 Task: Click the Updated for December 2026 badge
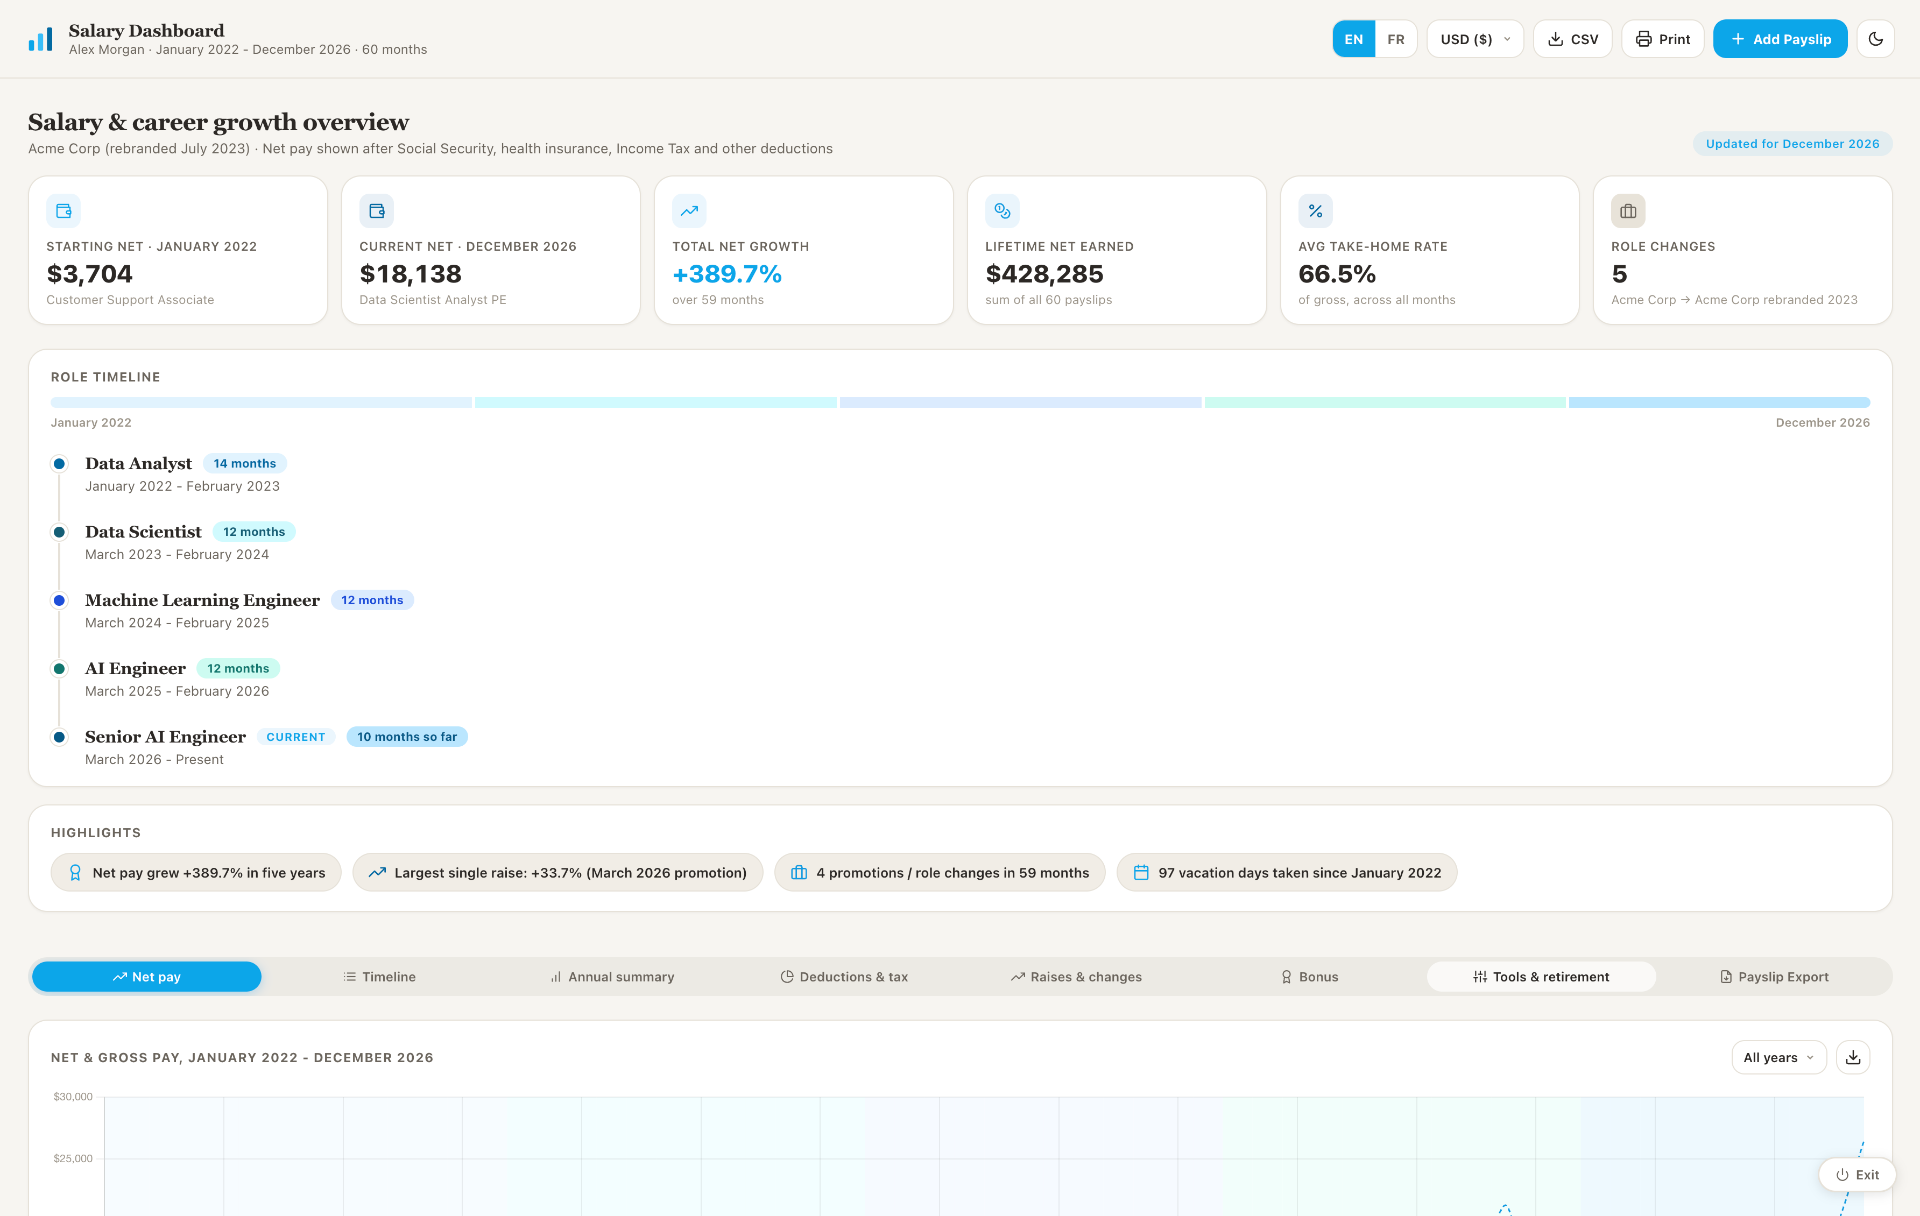click(x=1792, y=144)
